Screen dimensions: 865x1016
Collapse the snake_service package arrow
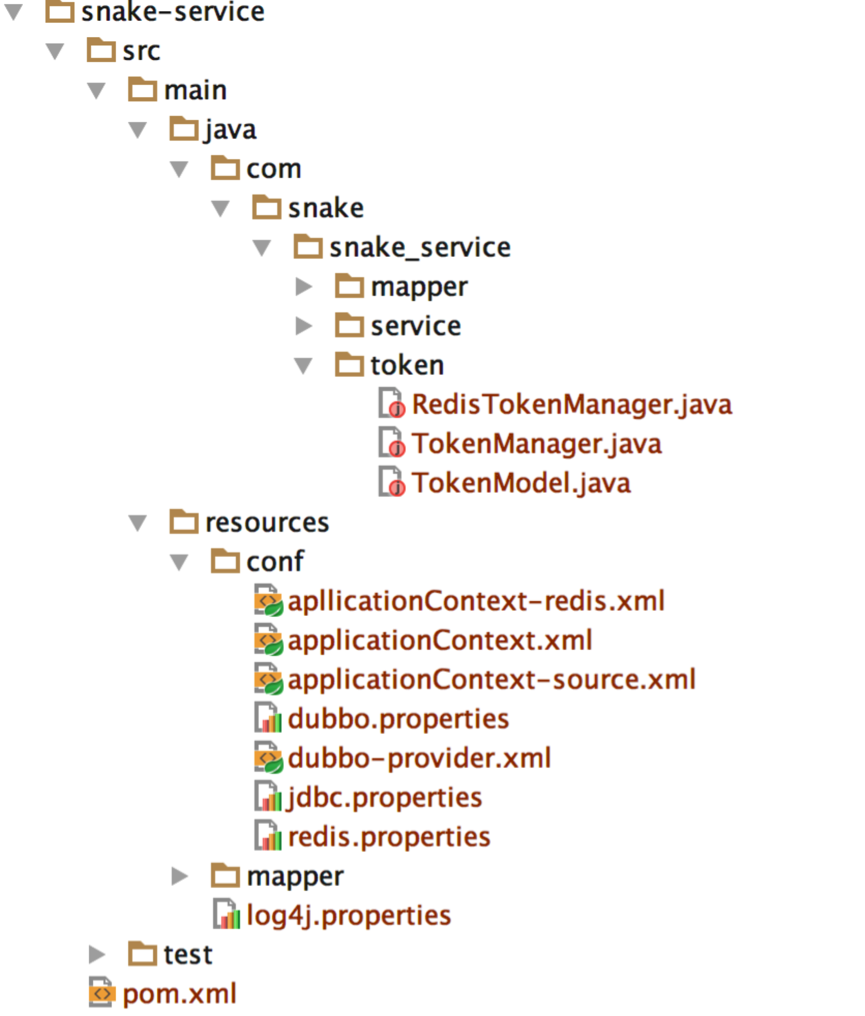click(262, 248)
